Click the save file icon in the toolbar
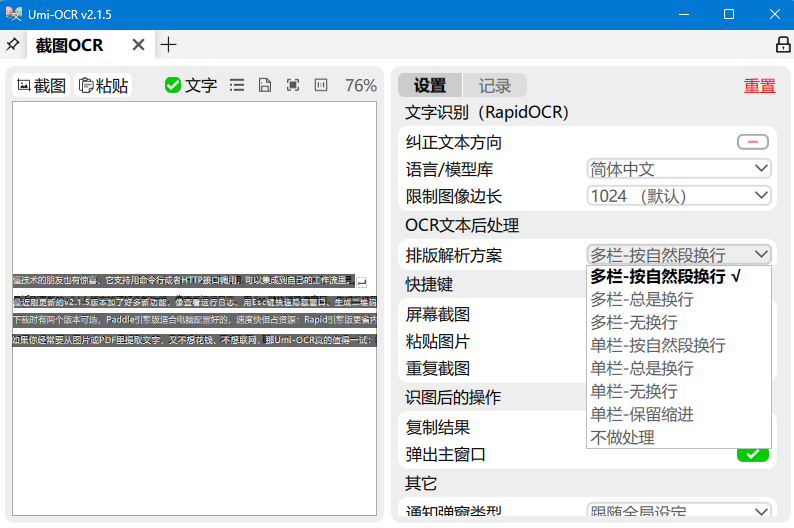This screenshot has width=794, height=528. tap(265, 86)
